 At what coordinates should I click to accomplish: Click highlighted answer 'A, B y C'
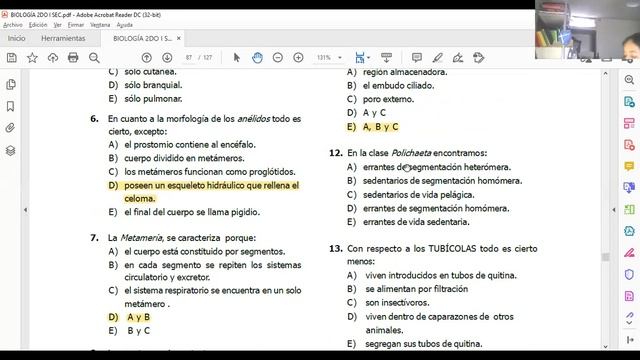380,127
